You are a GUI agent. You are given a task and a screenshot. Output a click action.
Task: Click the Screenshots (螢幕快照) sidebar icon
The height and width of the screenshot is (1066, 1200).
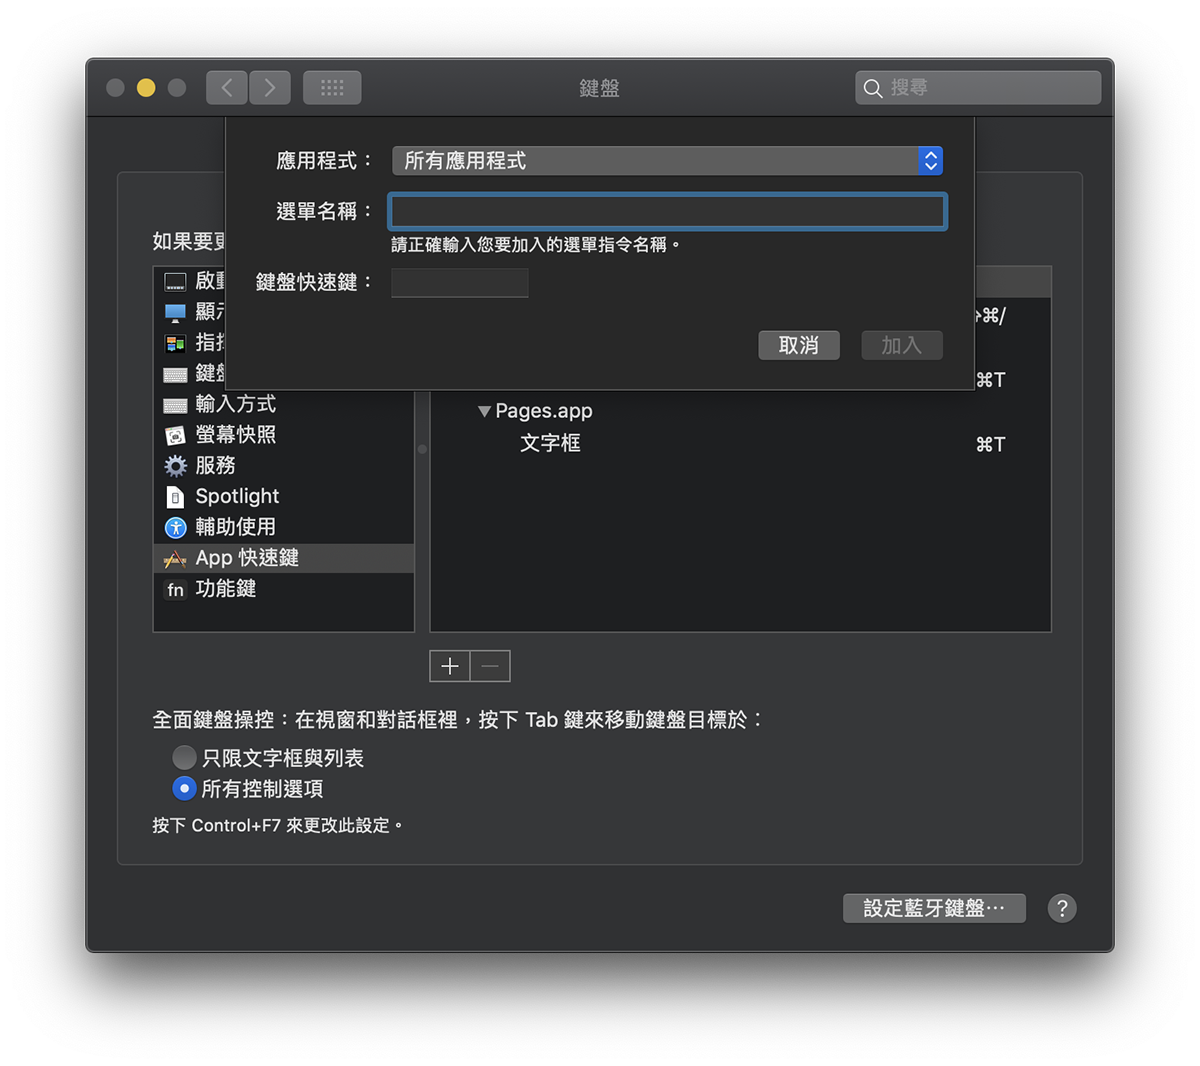click(x=175, y=435)
